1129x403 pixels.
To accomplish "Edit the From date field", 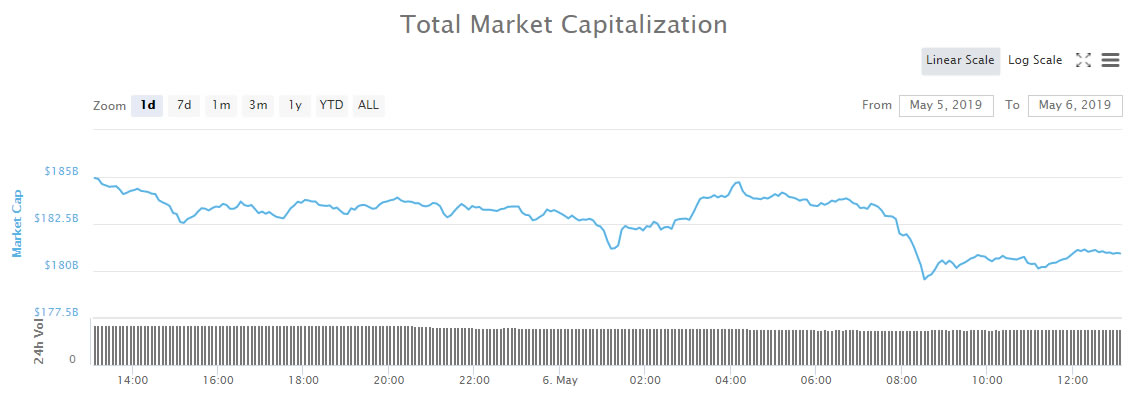I will [x=946, y=105].
